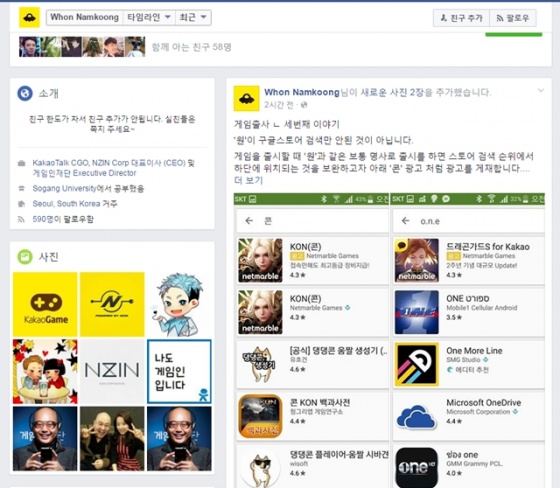Click the 팔로우 button
560x488 pixels.
[x=512, y=18]
